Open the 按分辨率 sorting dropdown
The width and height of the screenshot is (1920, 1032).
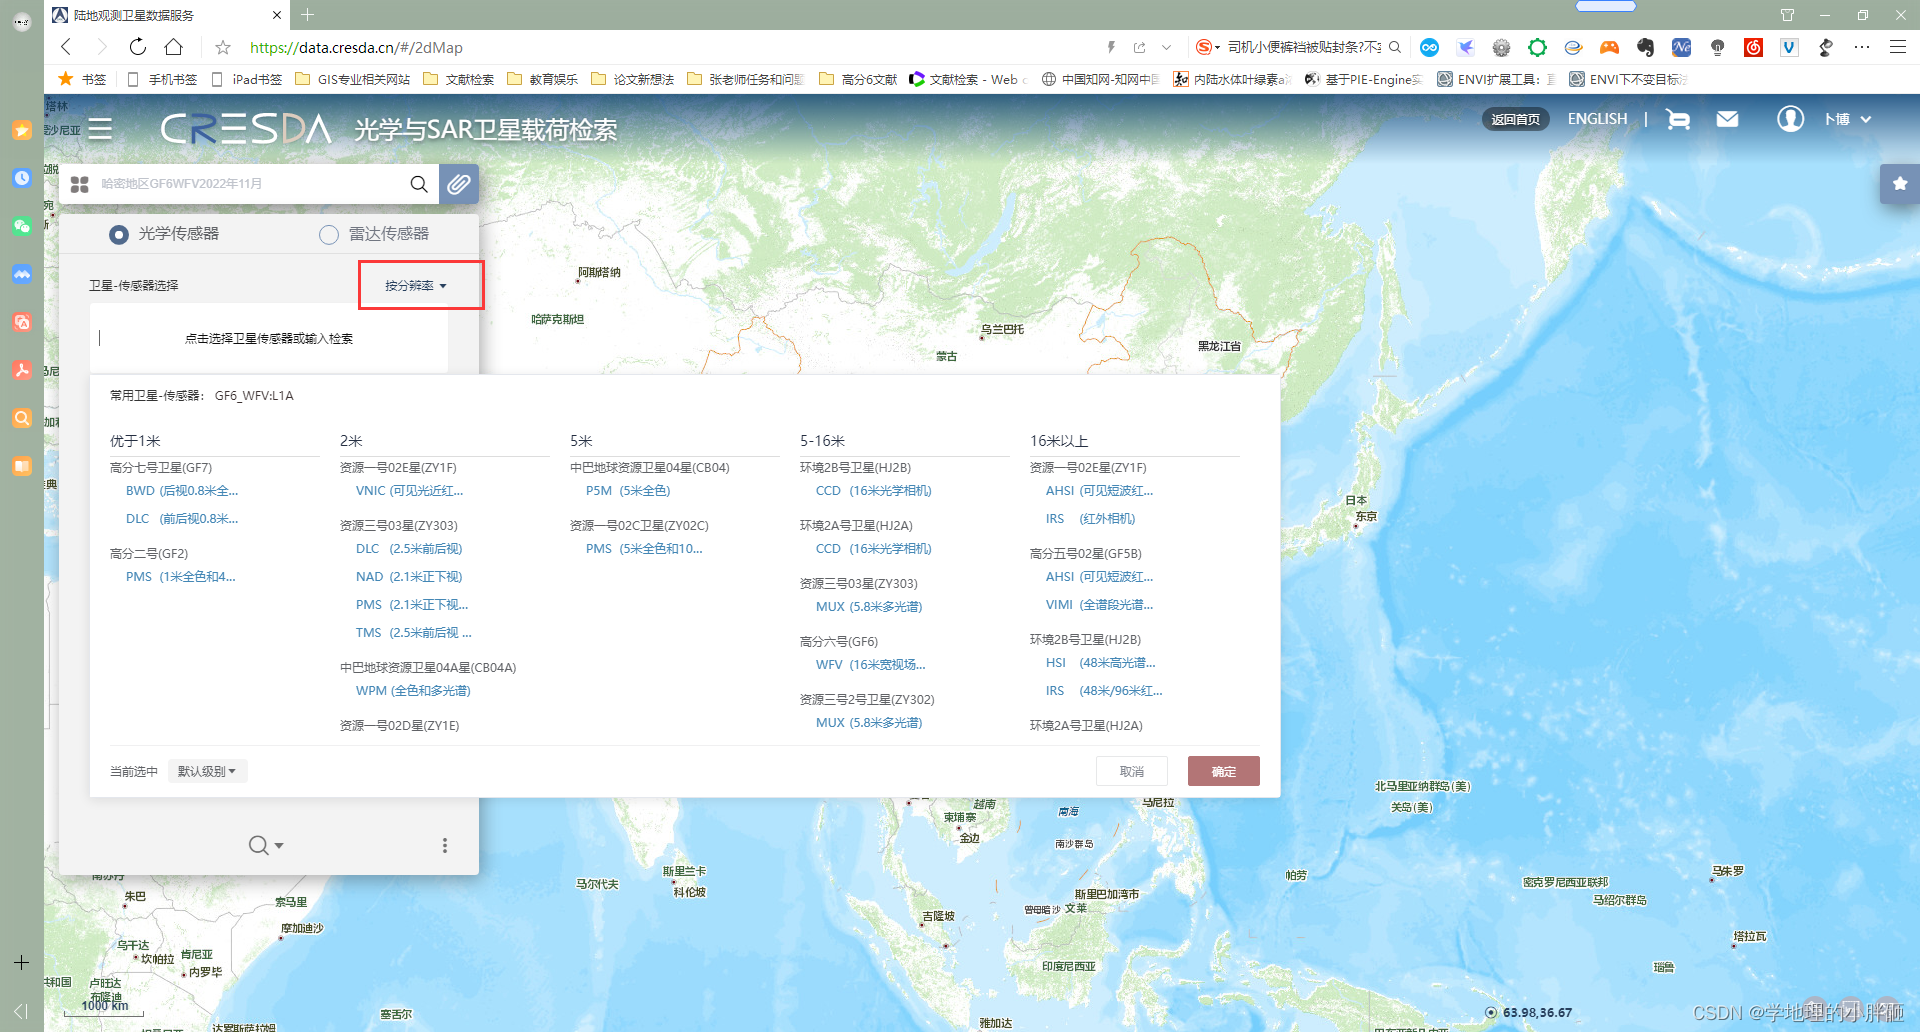(416, 286)
